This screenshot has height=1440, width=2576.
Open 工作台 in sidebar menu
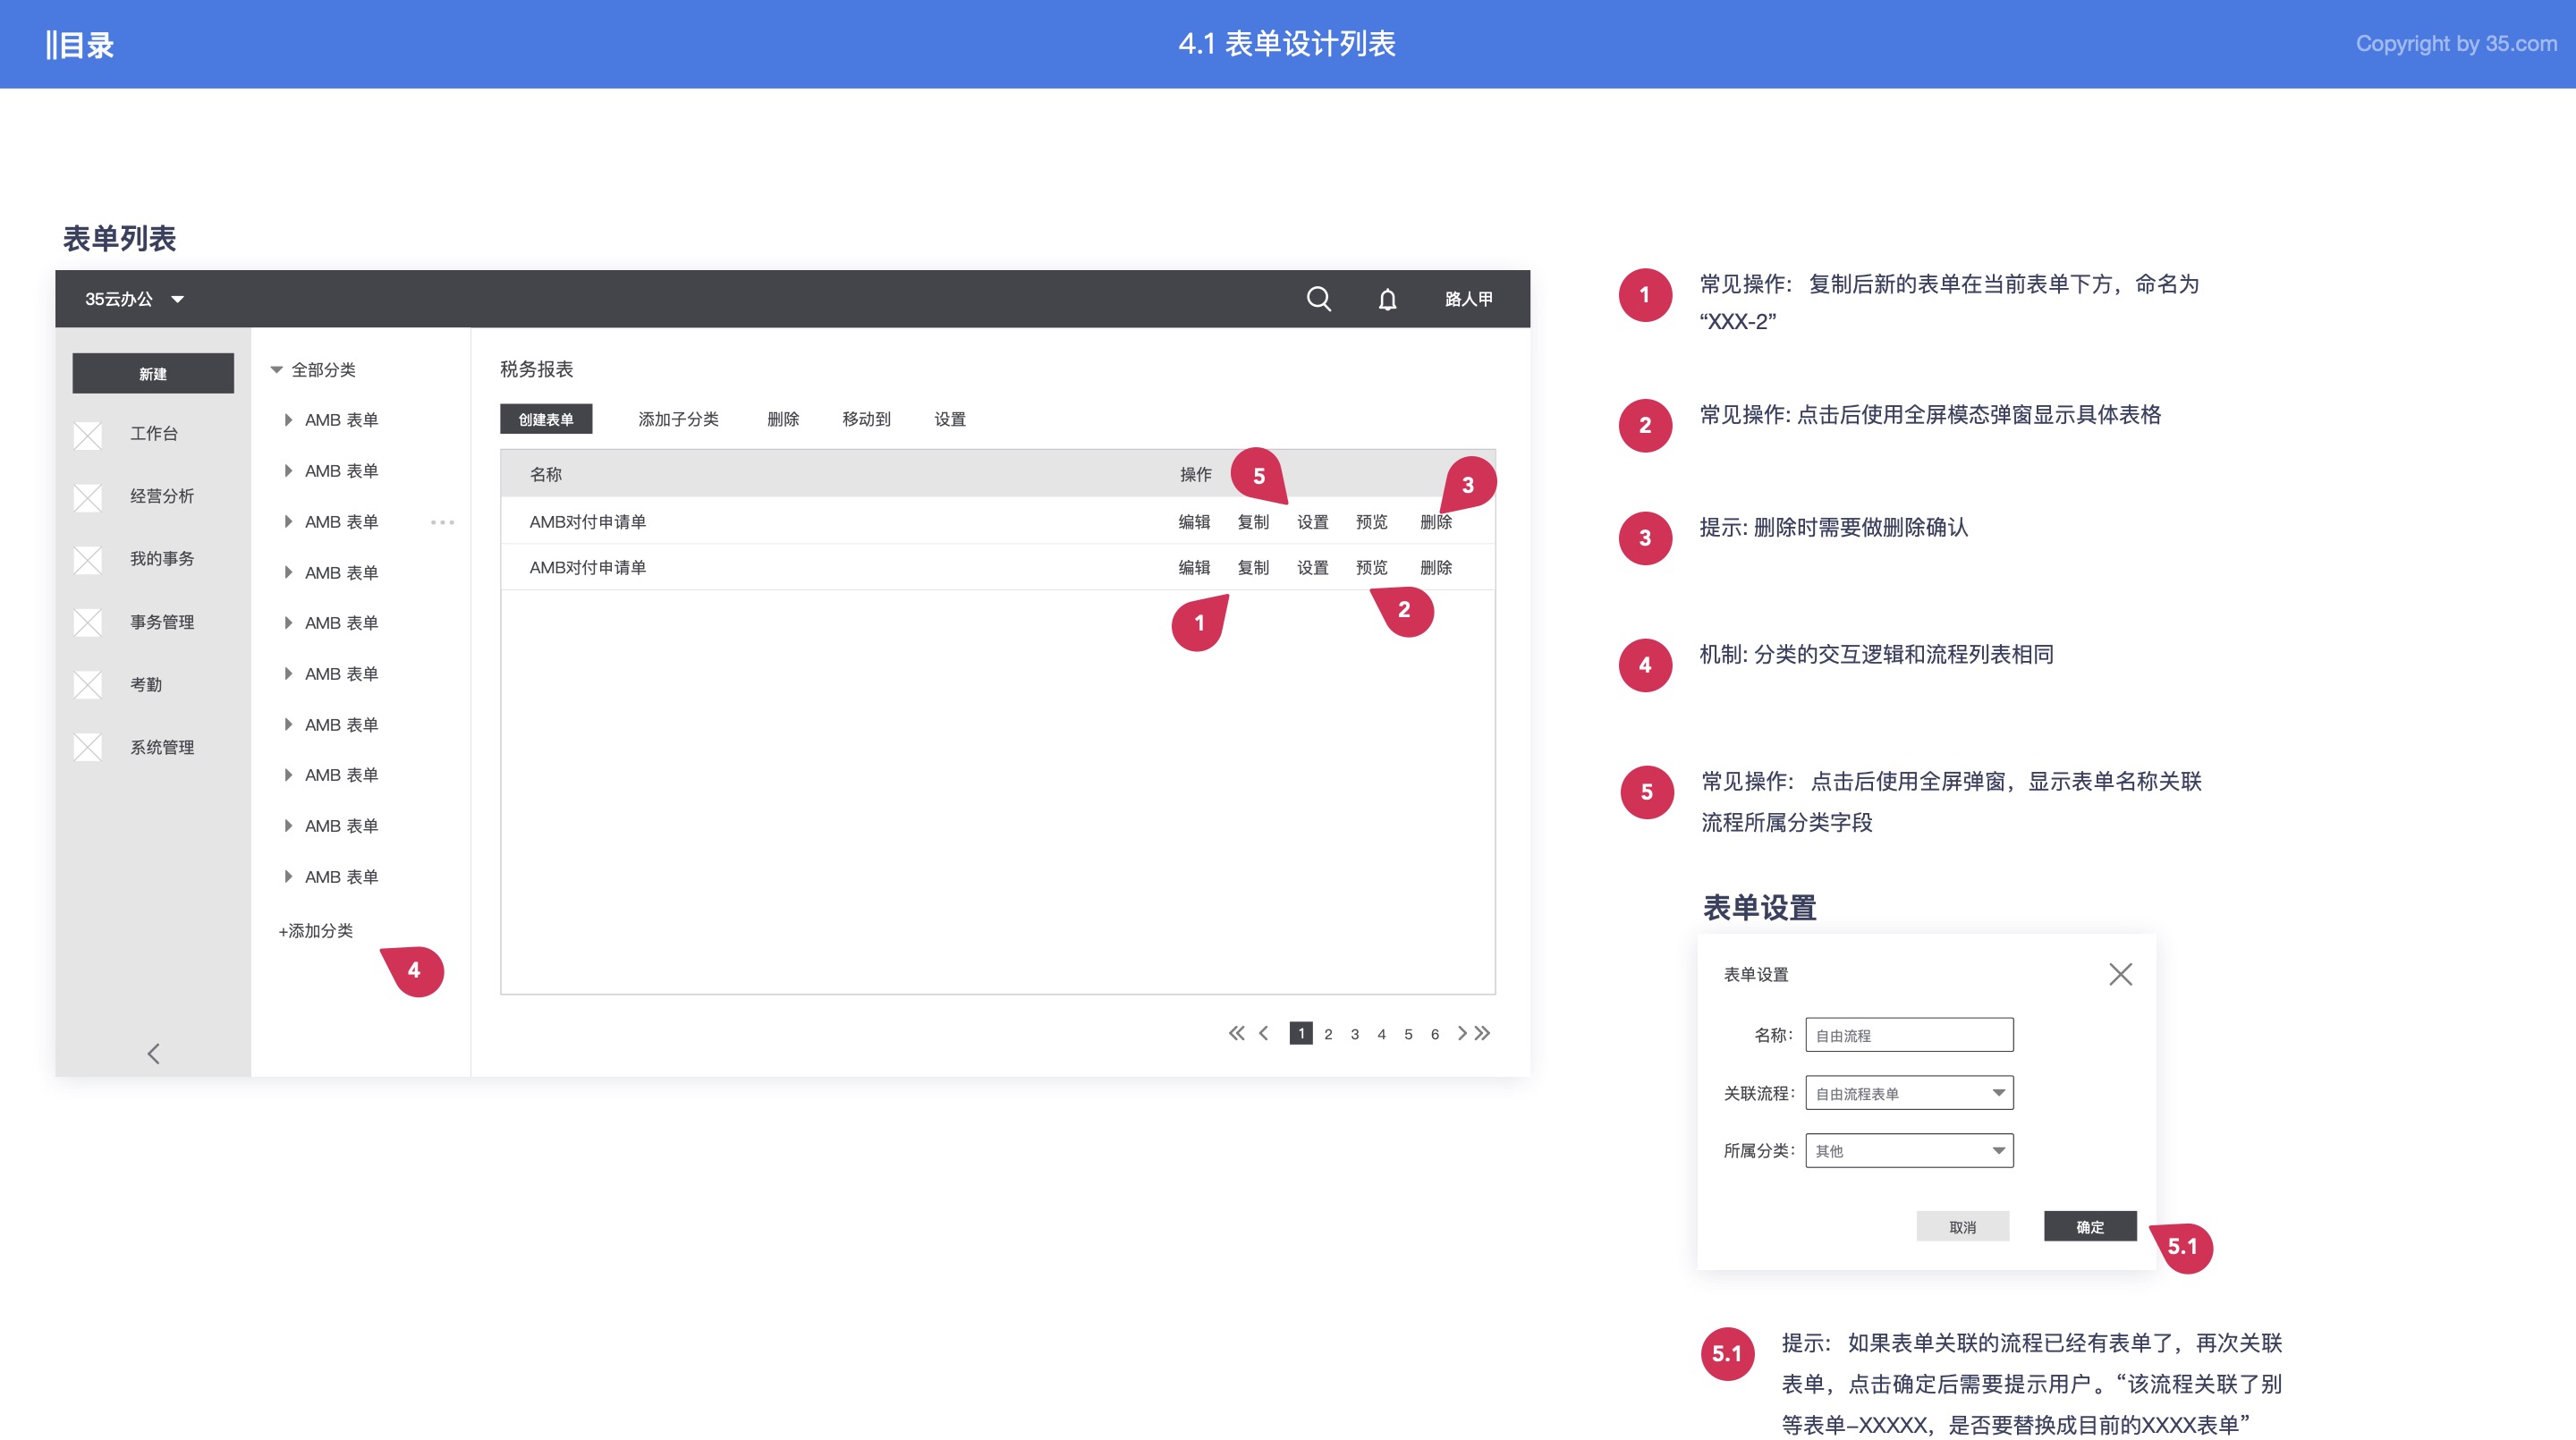pyautogui.click(x=154, y=434)
